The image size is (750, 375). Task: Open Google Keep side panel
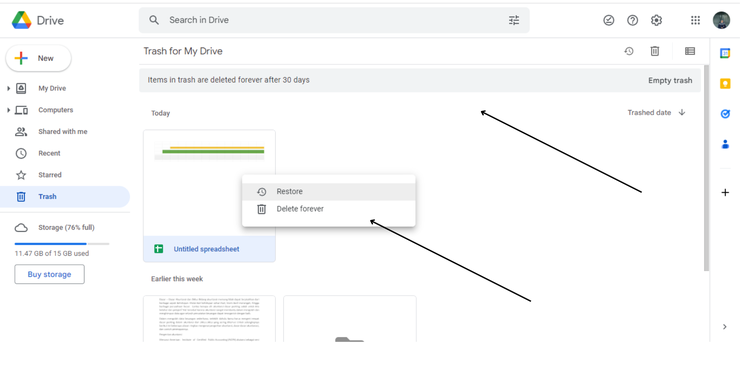[x=725, y=84]
